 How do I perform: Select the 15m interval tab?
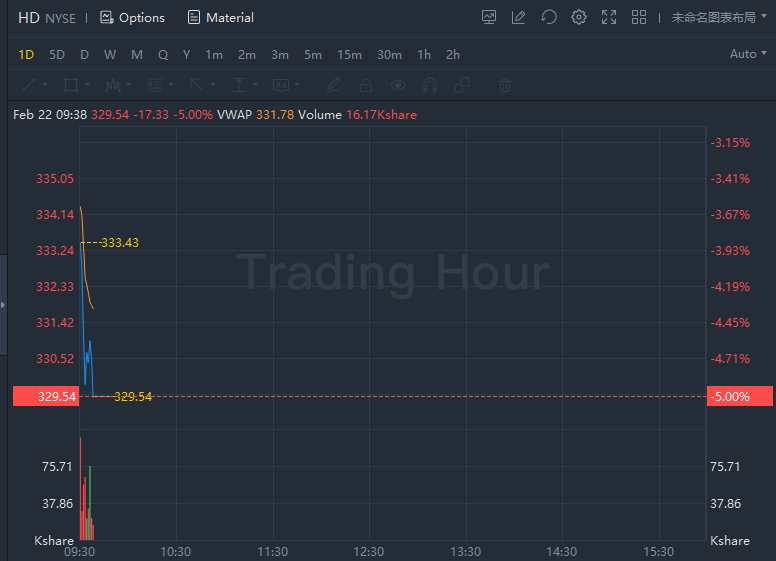(349, 54)
